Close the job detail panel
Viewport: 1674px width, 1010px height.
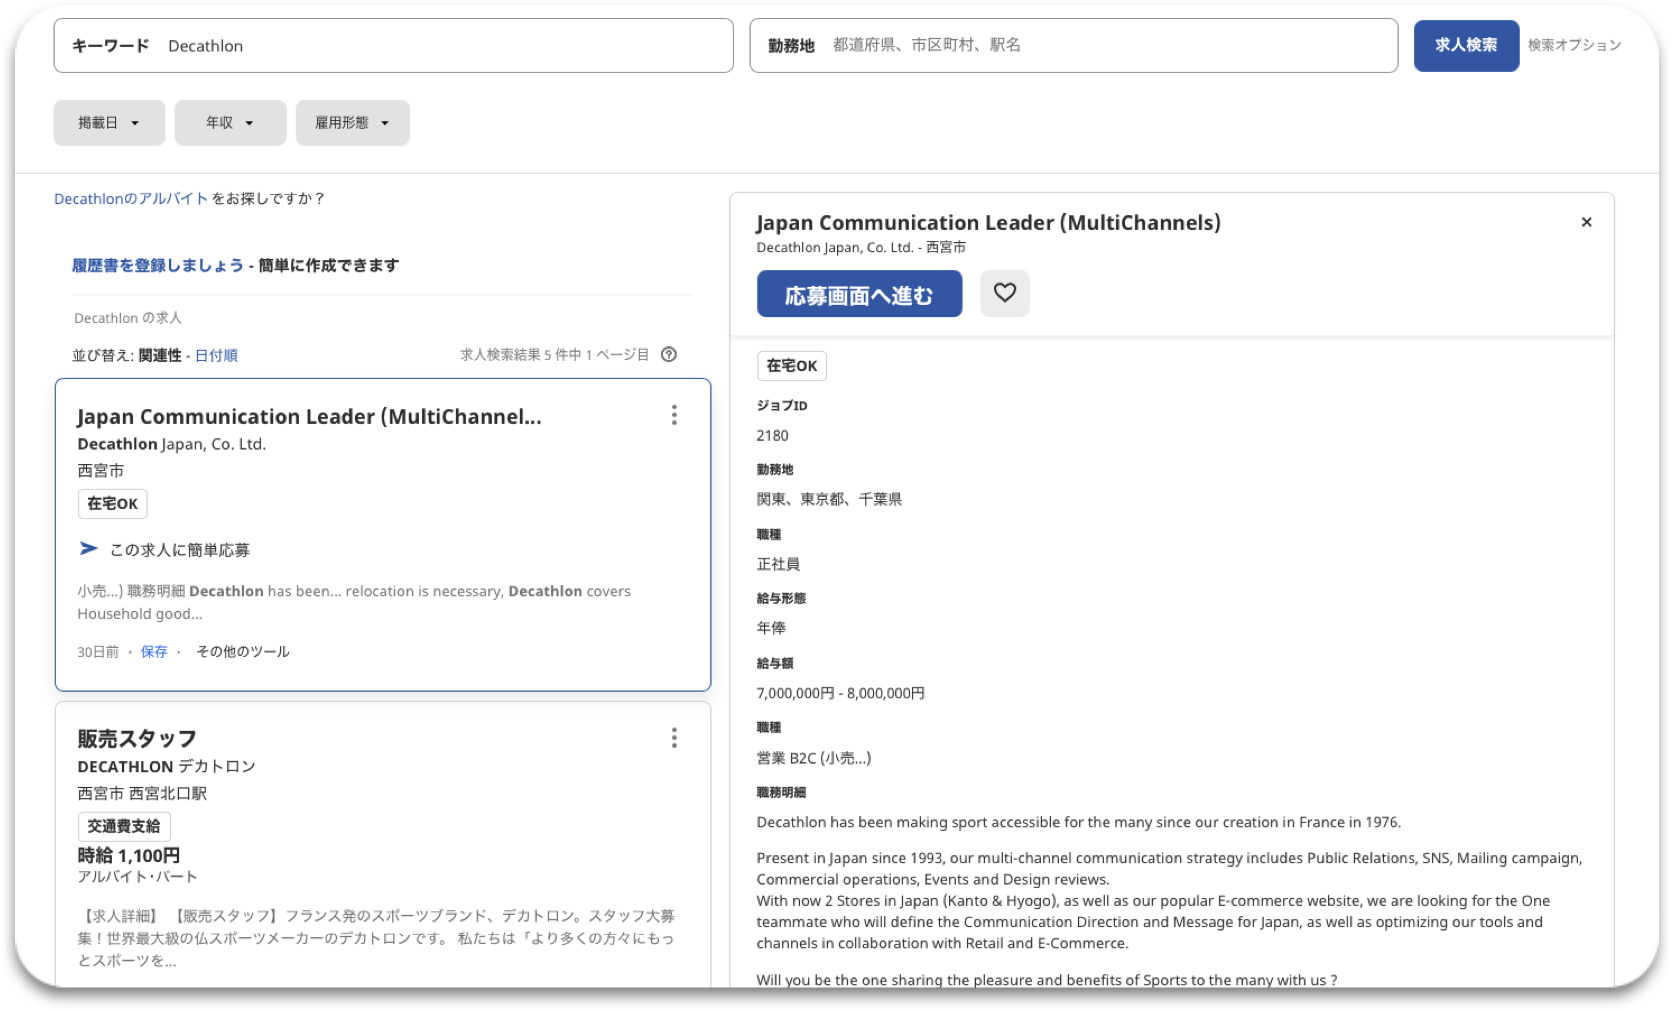click(1586, 222)
